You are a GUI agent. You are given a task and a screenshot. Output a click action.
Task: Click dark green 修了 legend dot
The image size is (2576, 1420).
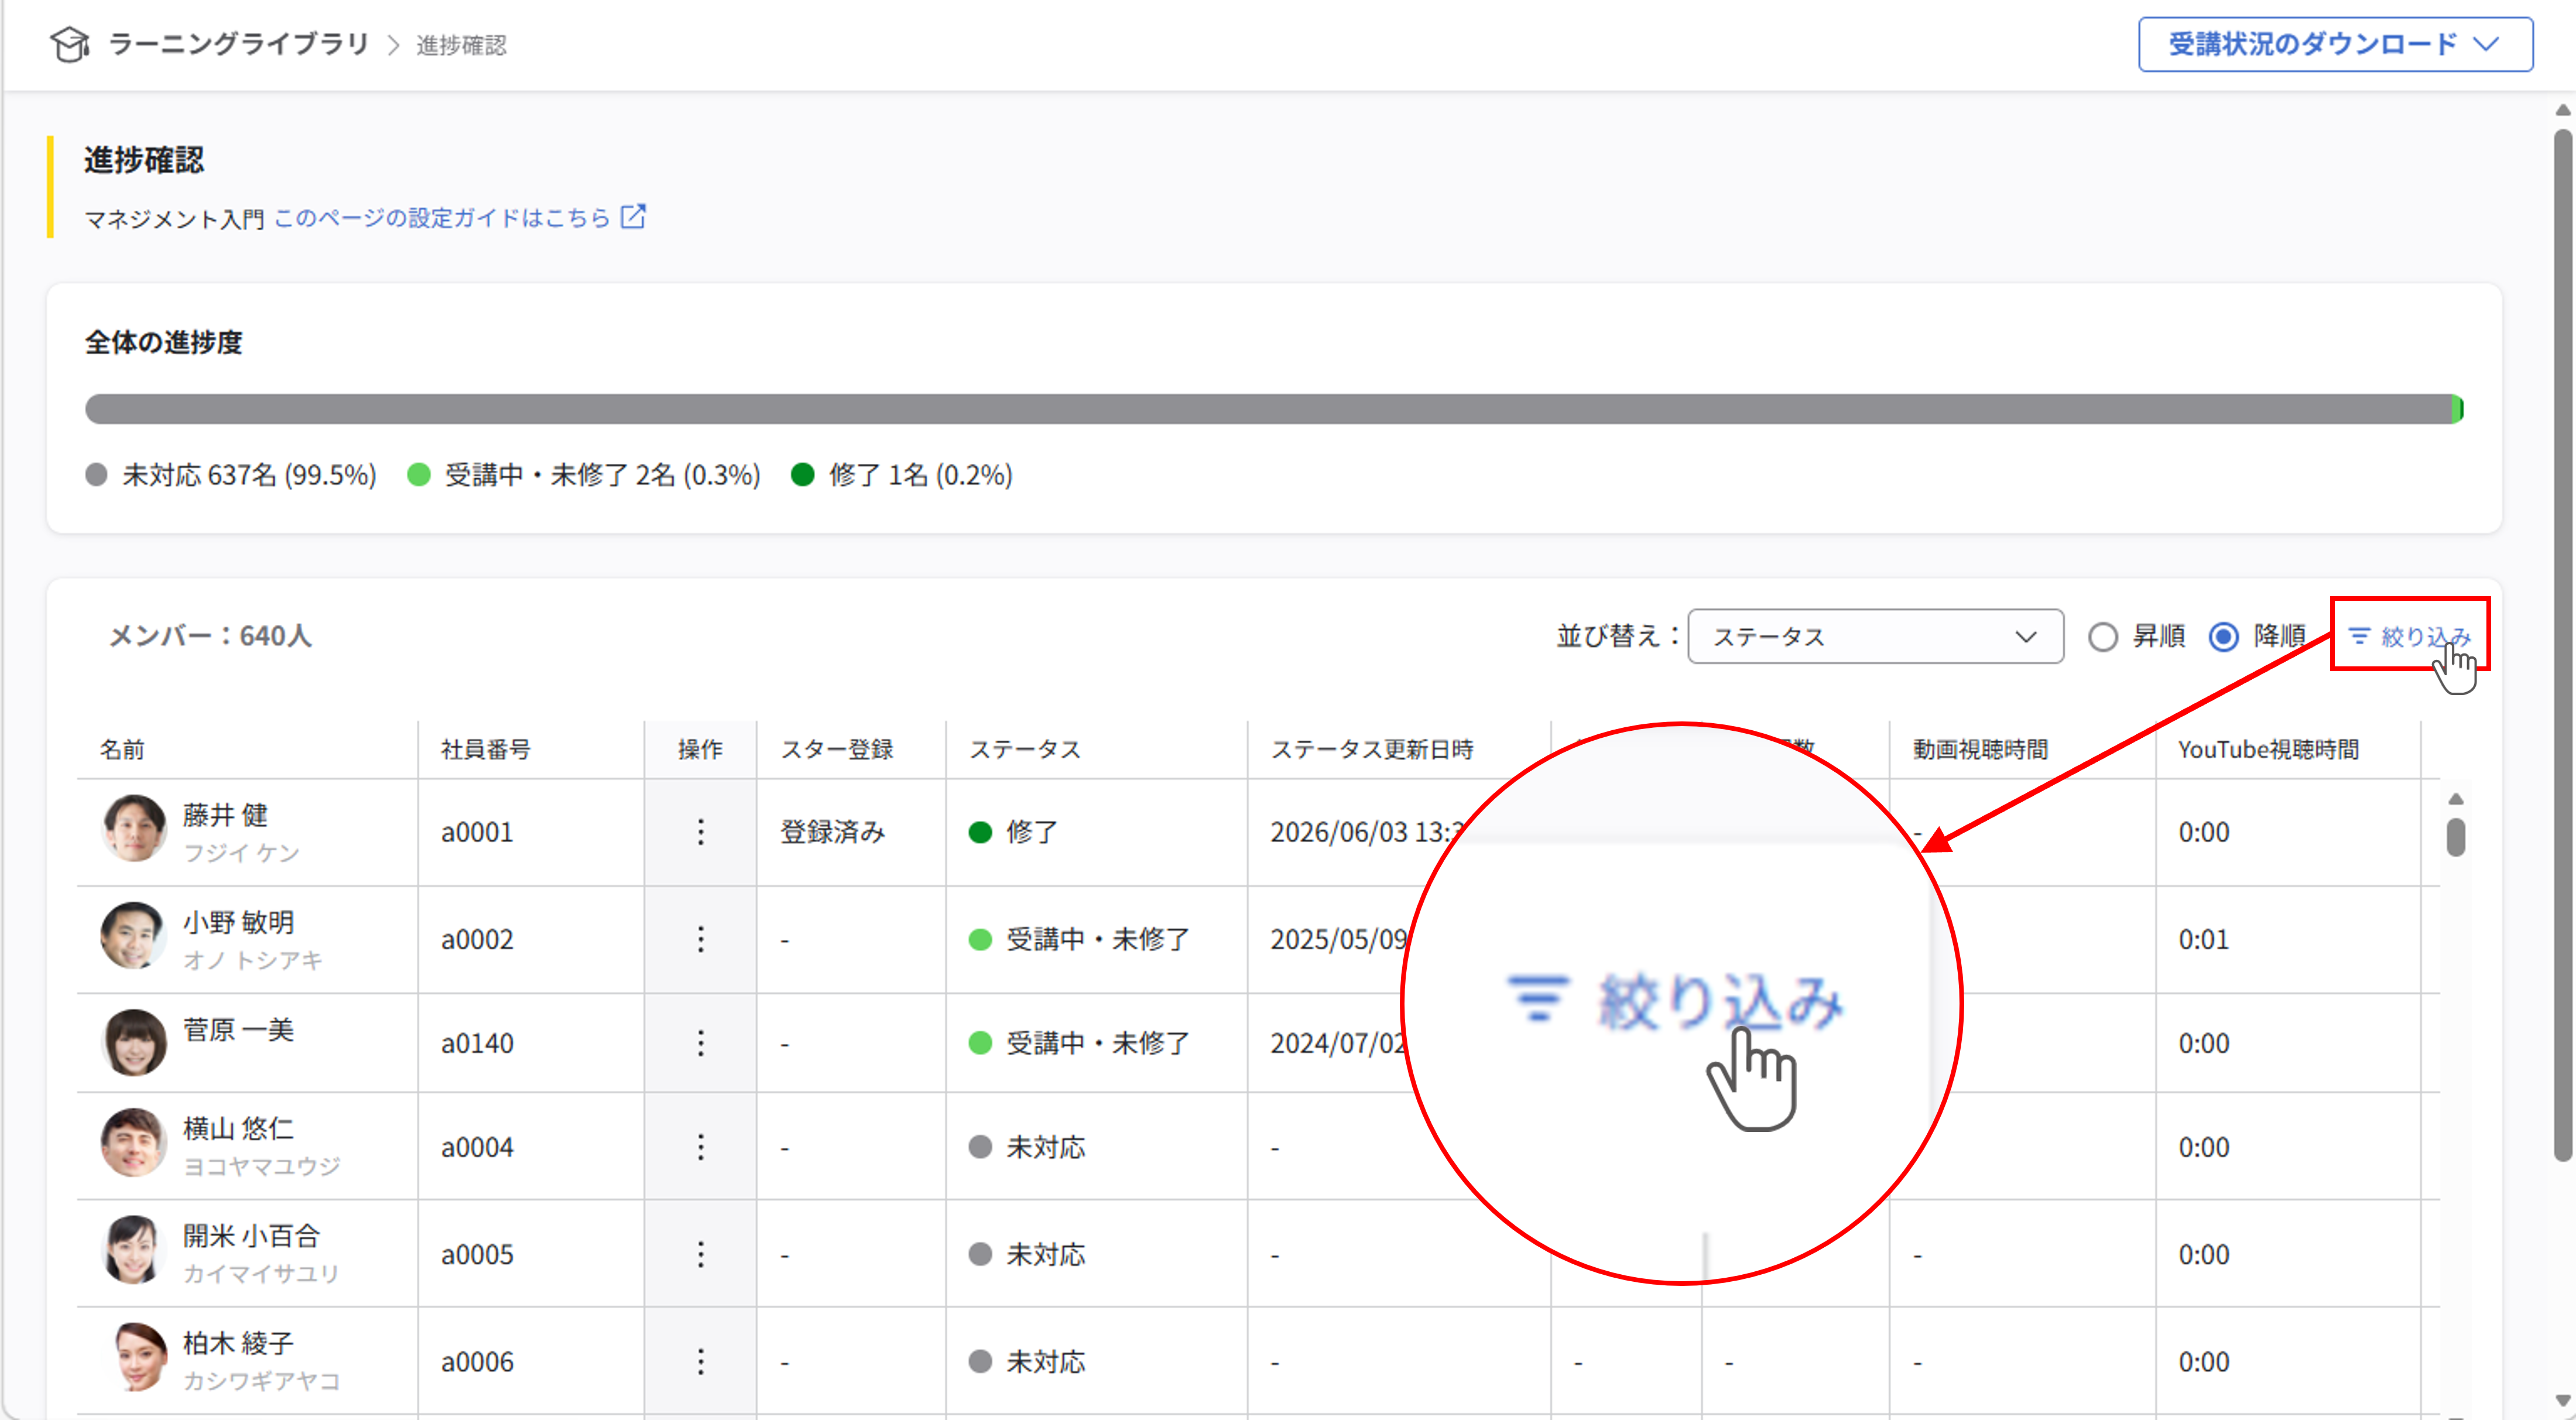[802, 474]
